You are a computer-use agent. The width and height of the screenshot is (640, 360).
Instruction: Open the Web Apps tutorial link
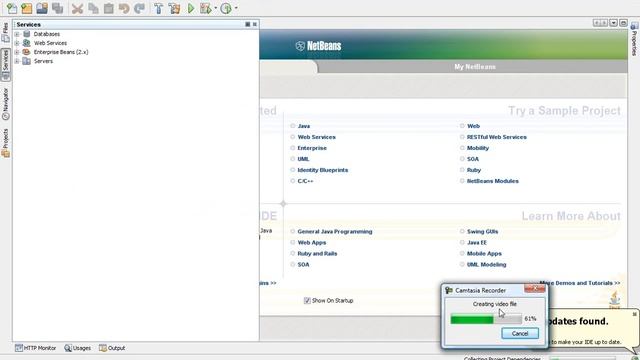(312, 242)
